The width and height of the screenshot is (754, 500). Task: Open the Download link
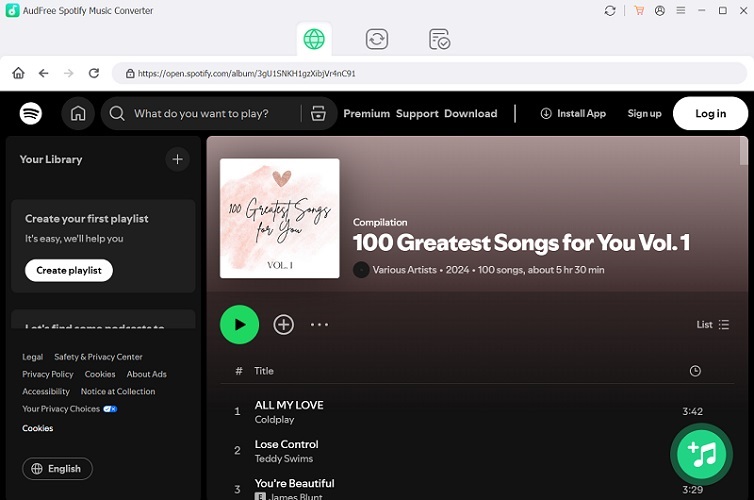tap(471, 113)
